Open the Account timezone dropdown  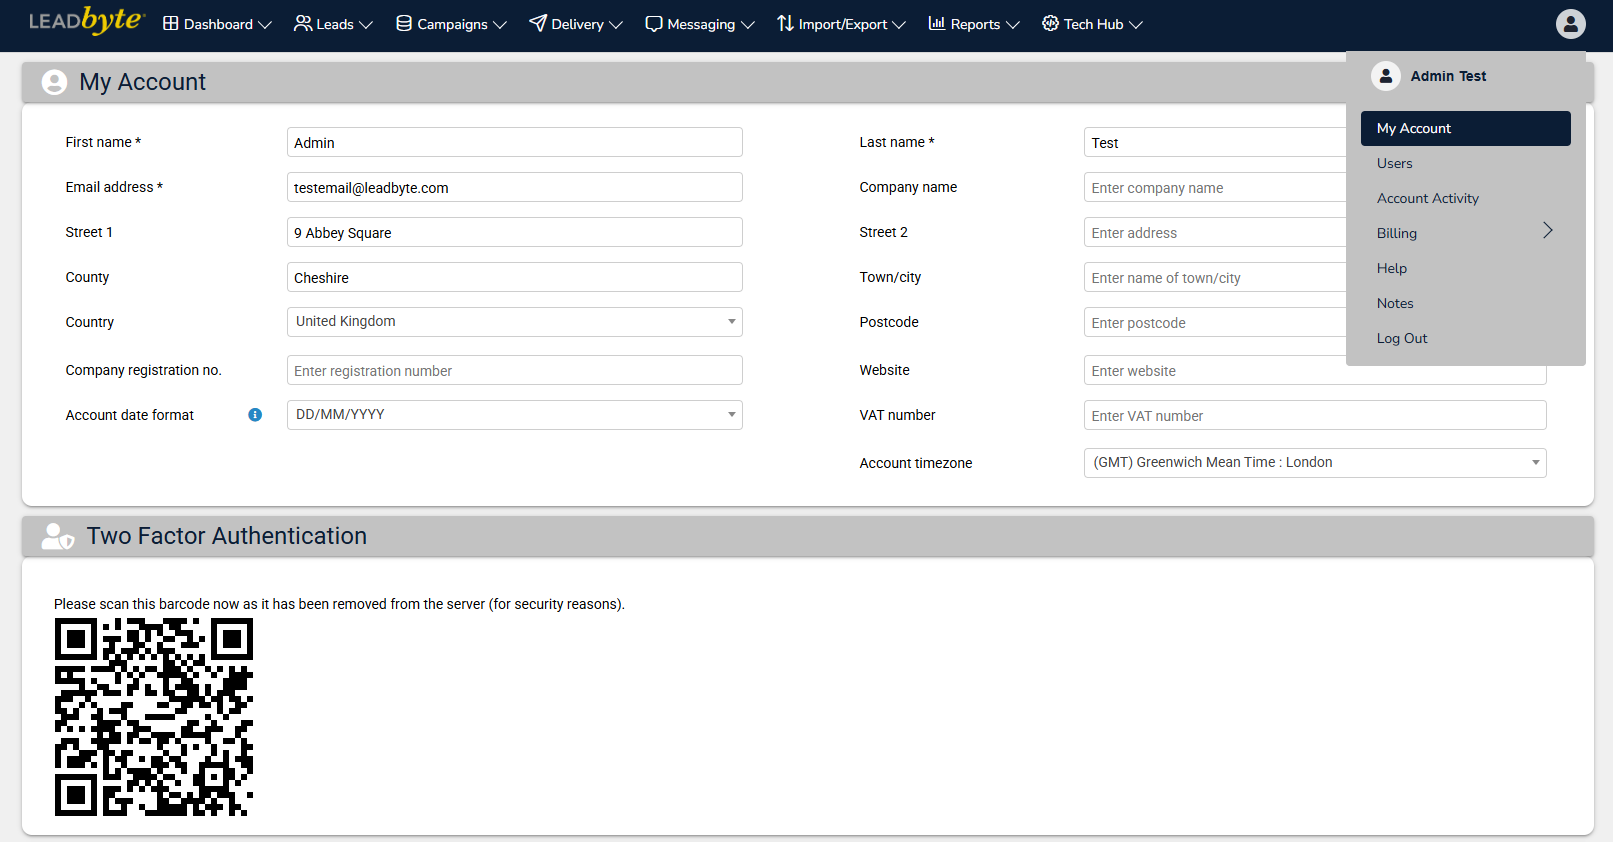1315,463
